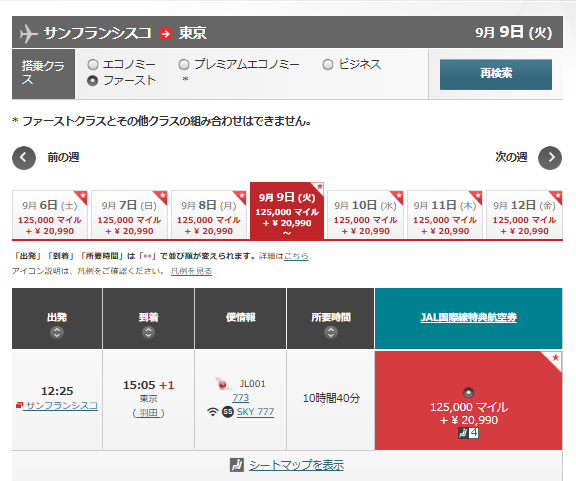This screenshot has width=576, height=481.
Task: Select the ビジネス class radio button
Action: (328, 65)
